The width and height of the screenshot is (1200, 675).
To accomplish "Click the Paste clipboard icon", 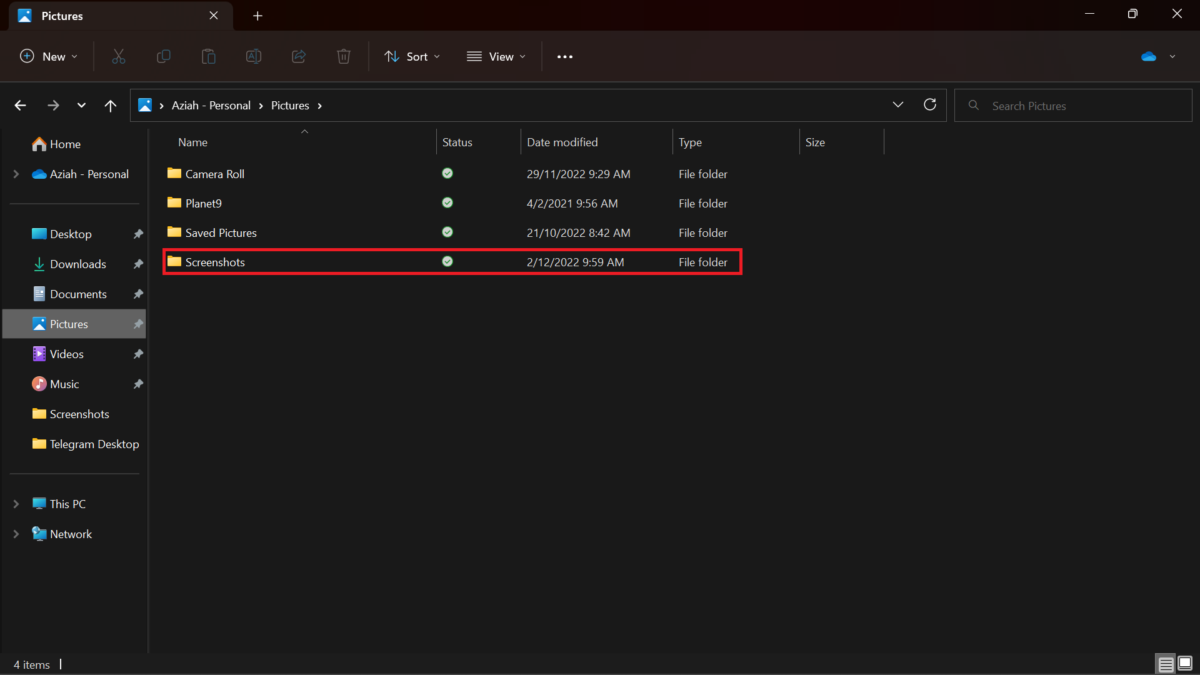I will pos(208,57).
